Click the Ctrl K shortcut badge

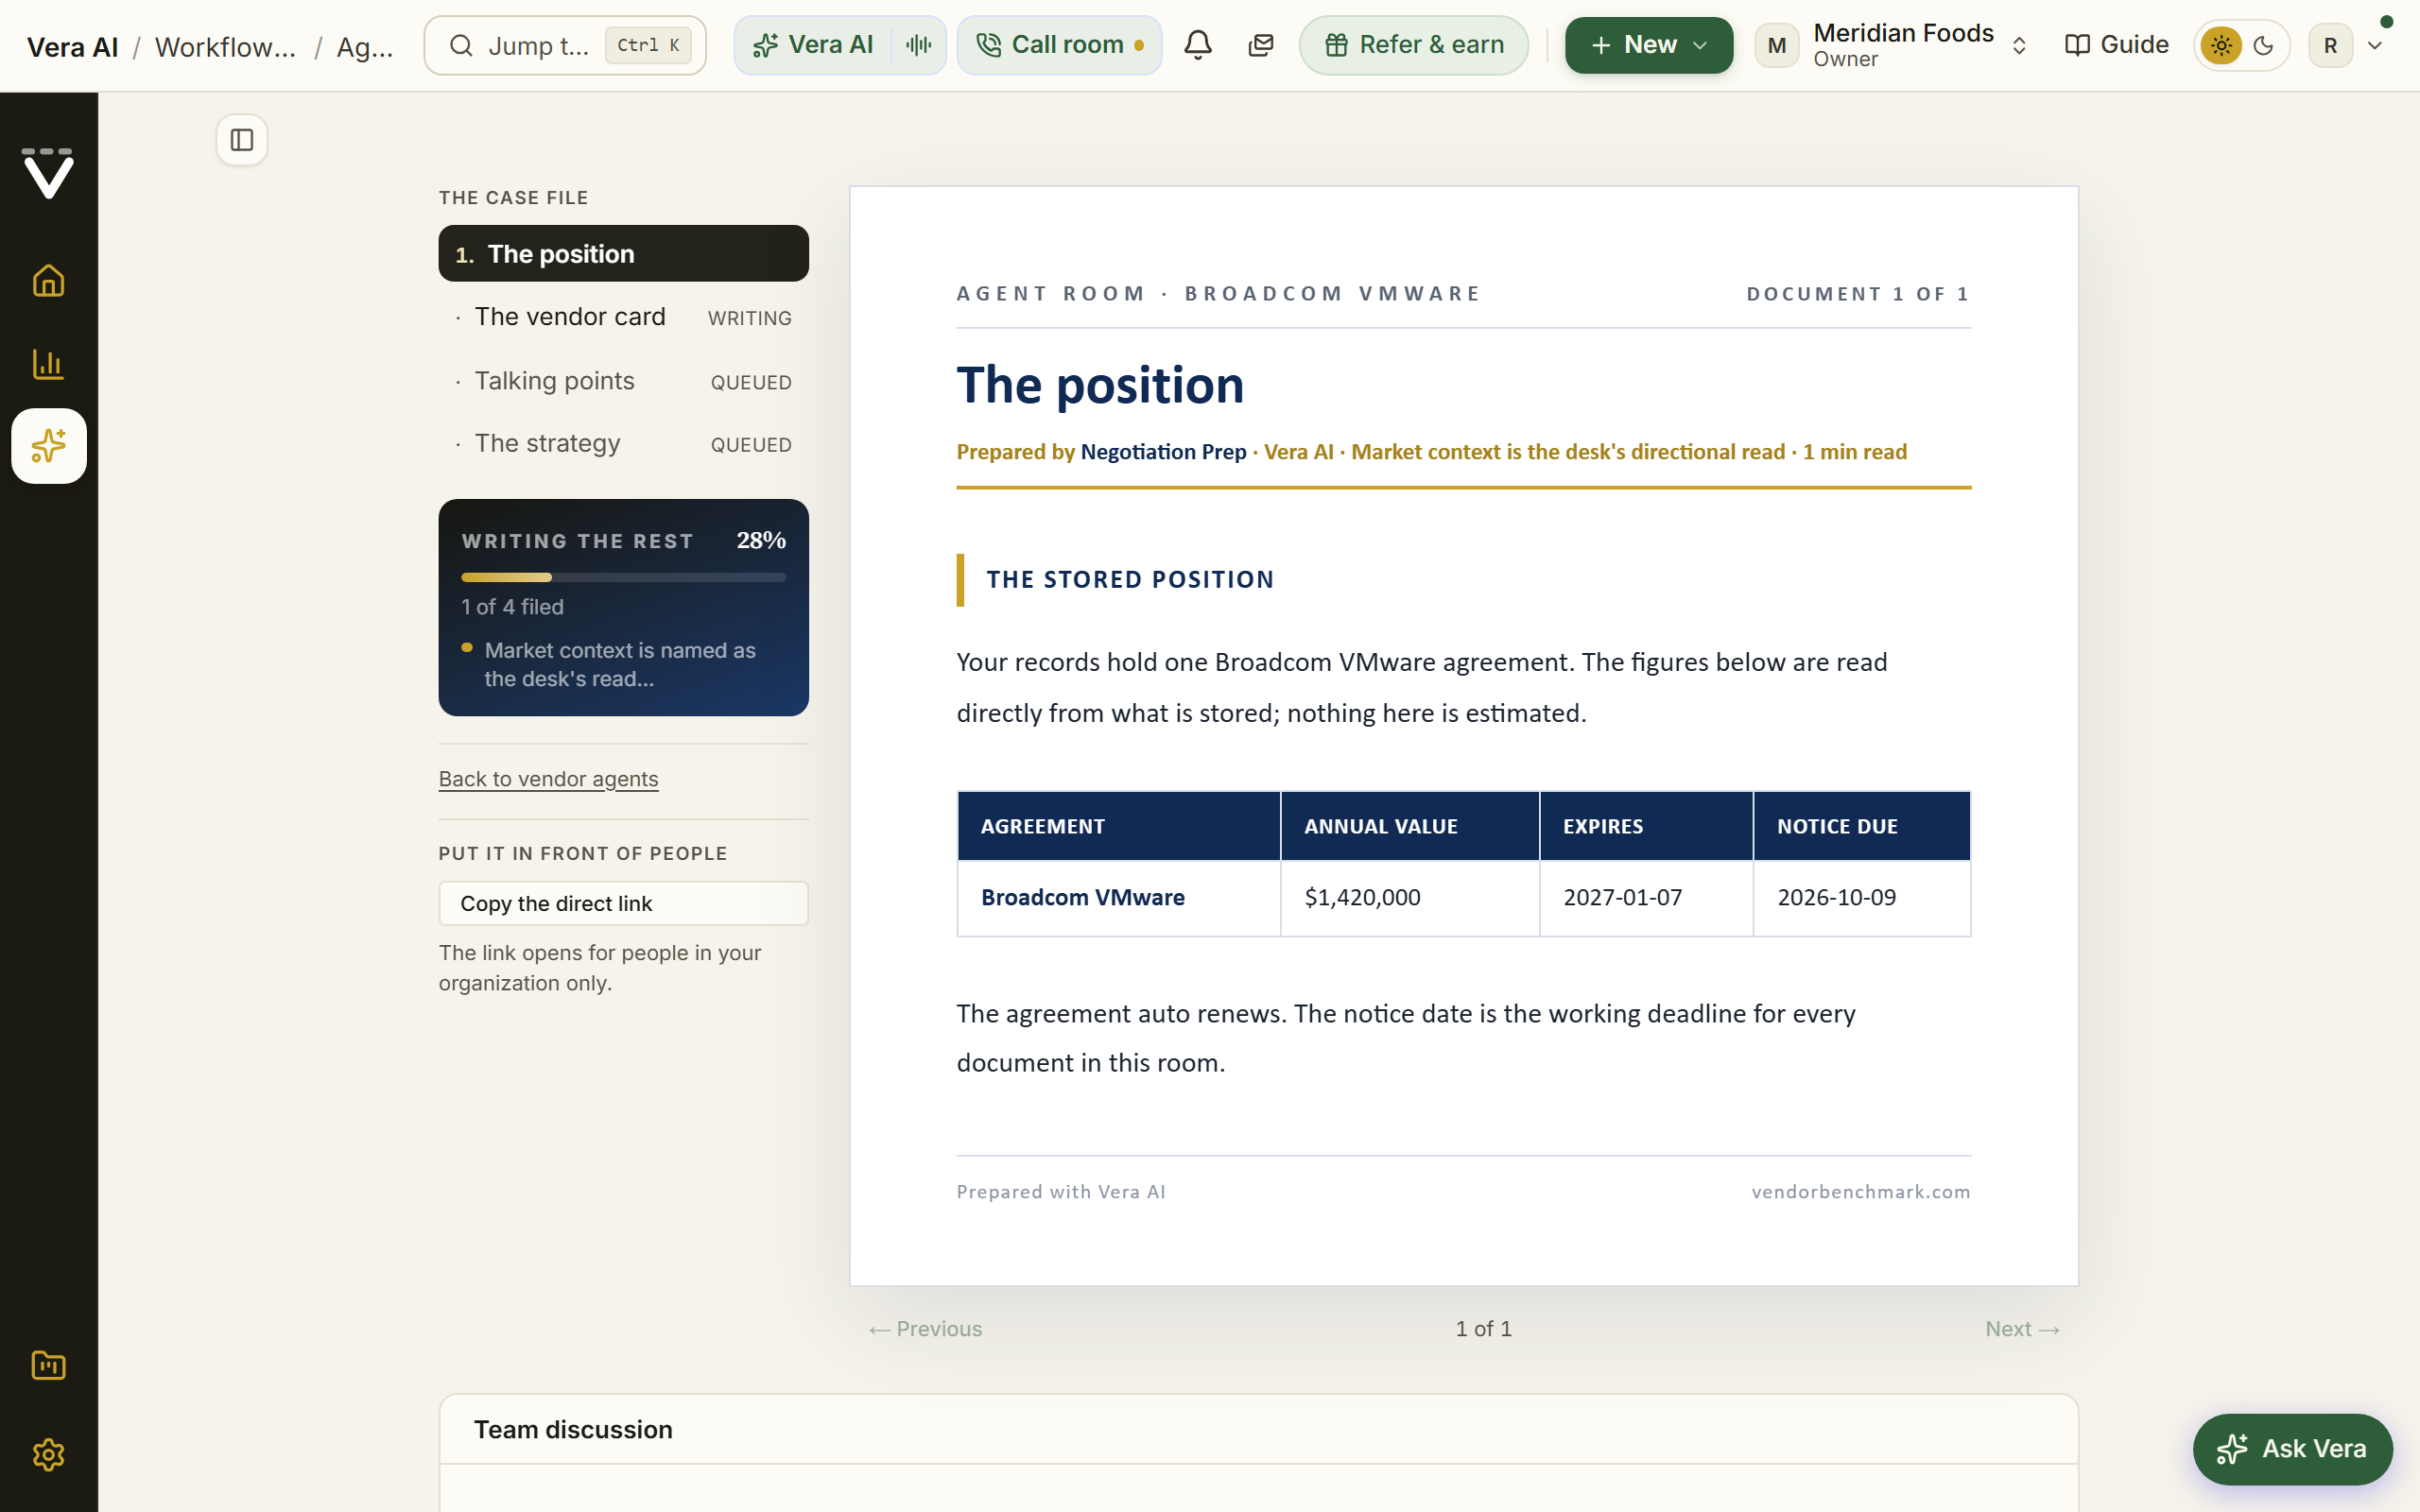point(648,45)
